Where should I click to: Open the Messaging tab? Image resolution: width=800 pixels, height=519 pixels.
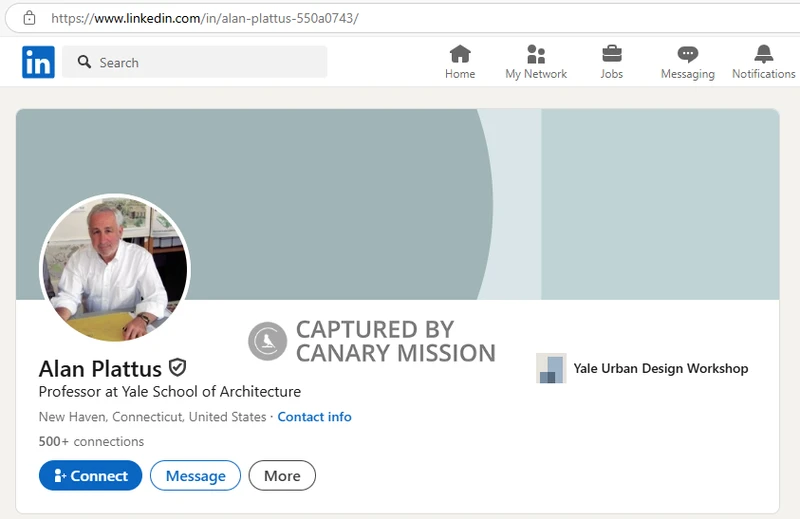coord(687,62)
